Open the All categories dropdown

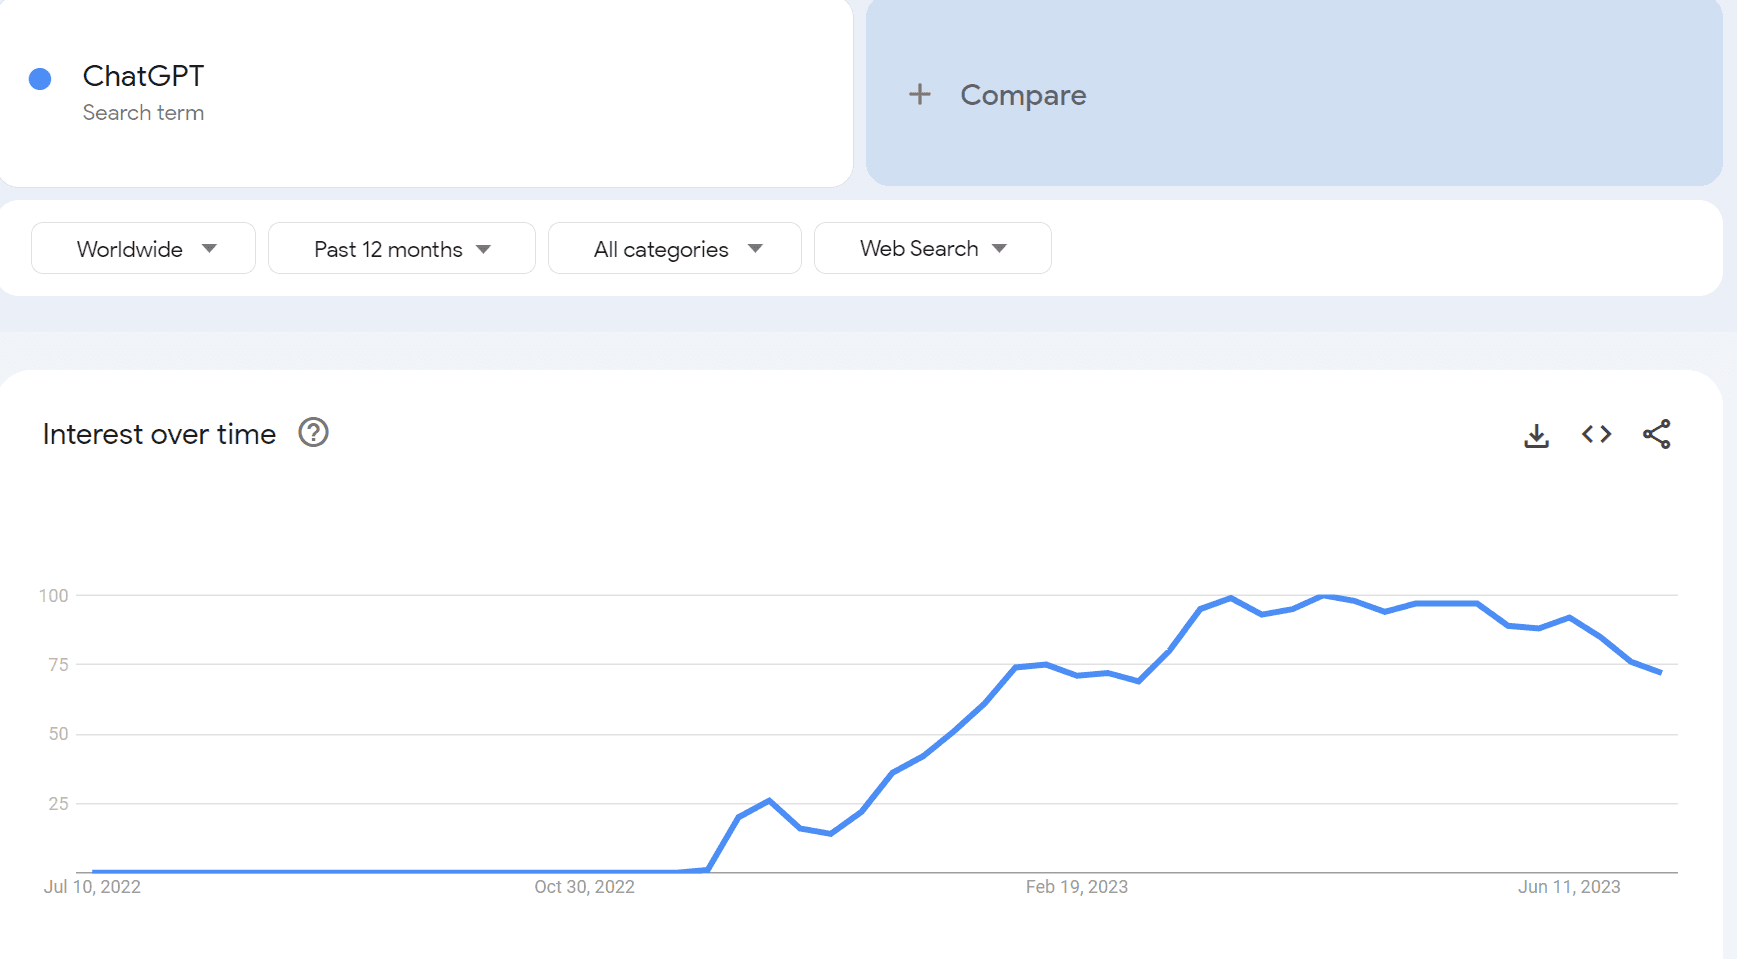pos(674,249)
